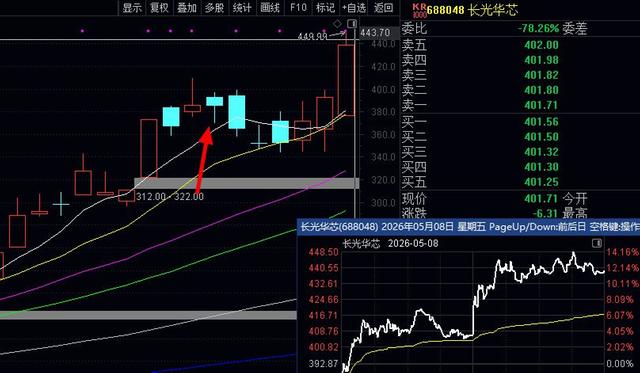
Task: Select 叠加 overlay option in toolbar
Action: [187, 7]
